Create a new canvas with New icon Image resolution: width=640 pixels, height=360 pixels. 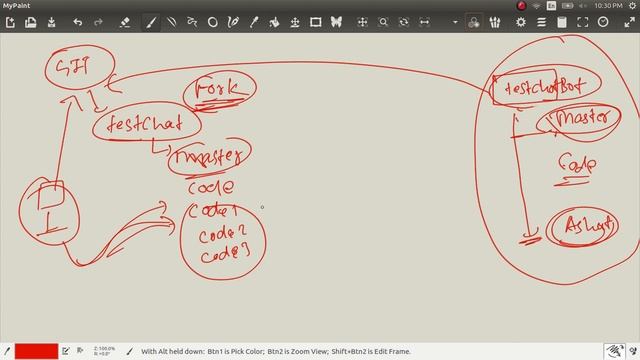click(x=10, y=22)
